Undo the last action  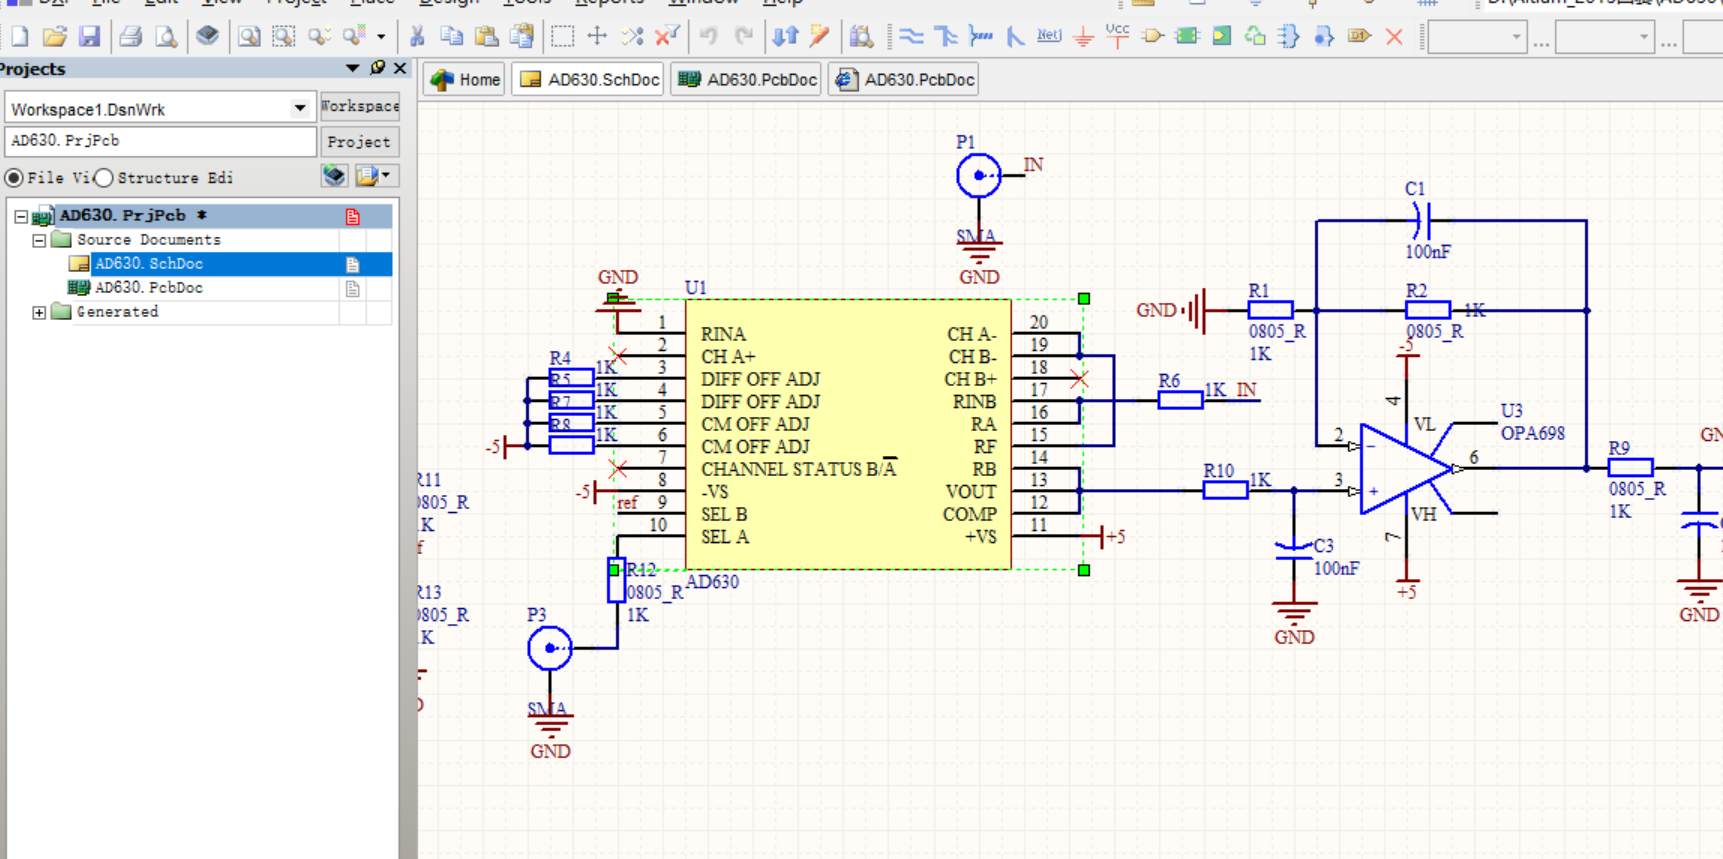point(708,37)
